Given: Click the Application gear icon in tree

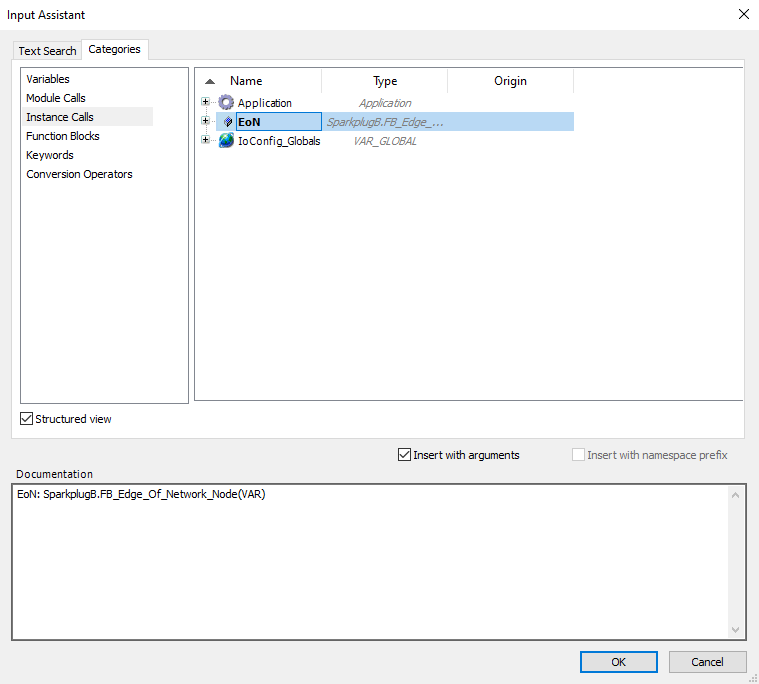Looking at the screenshot, I should (x=226, y=103).
